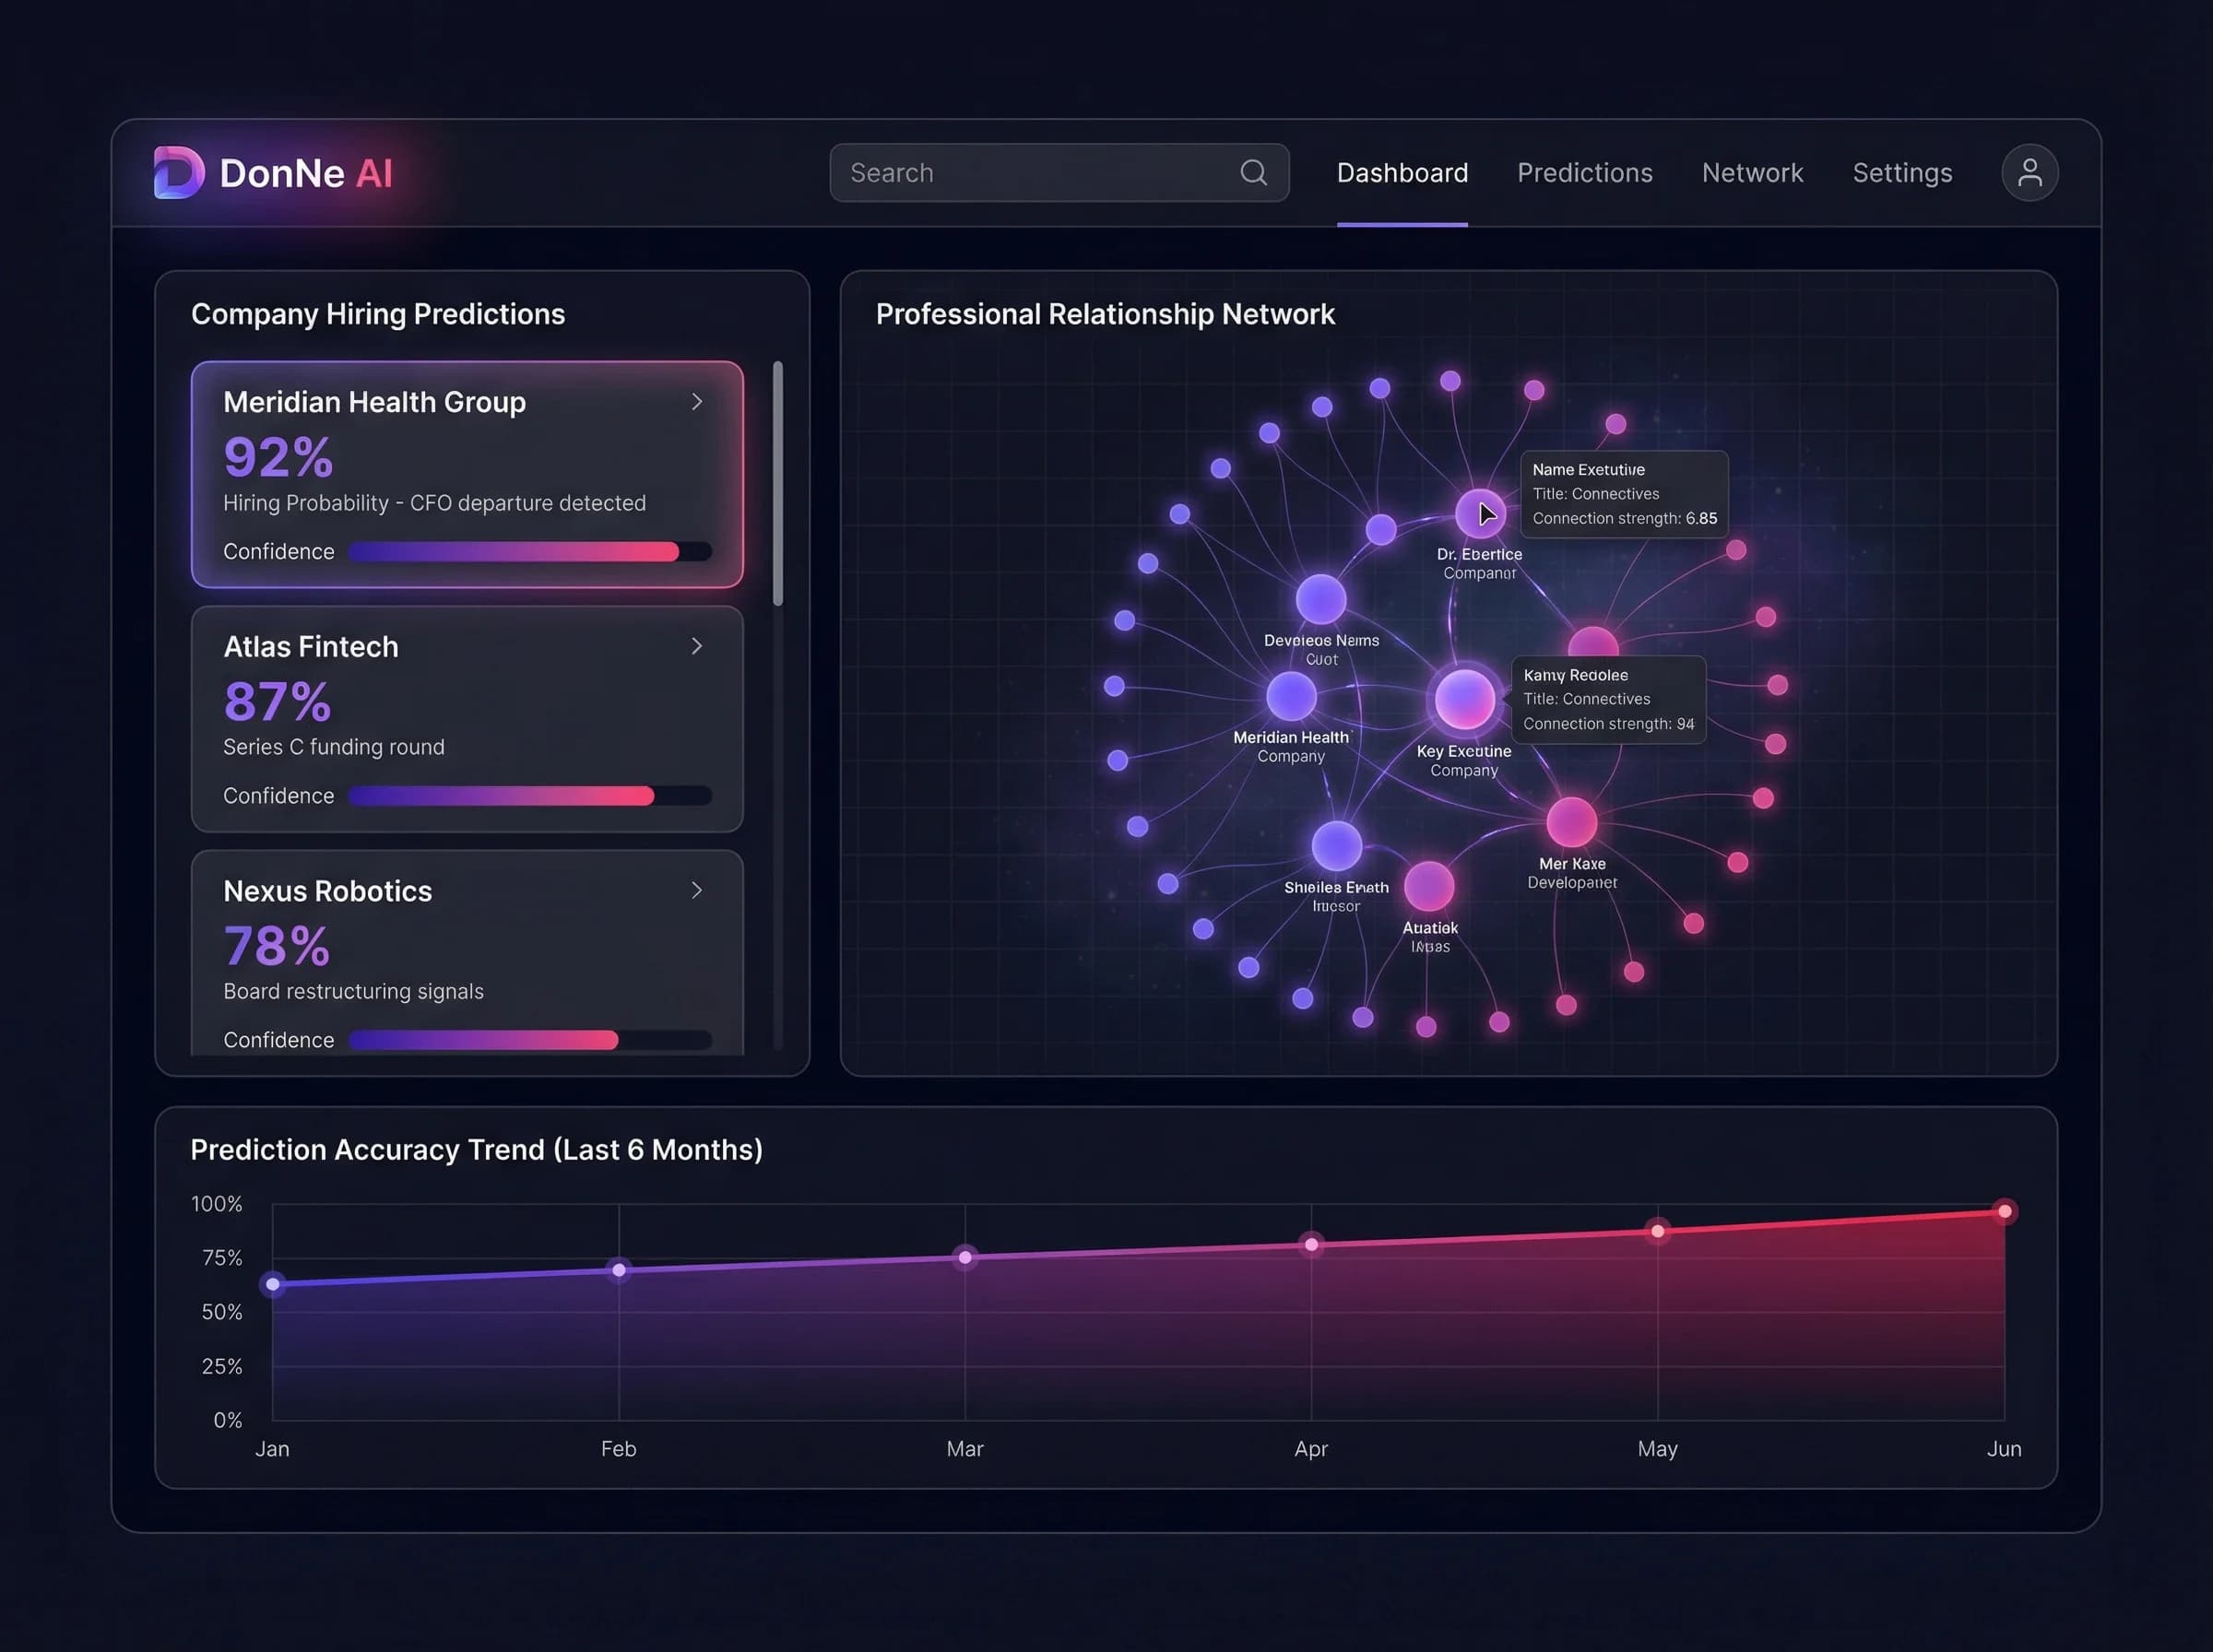Click the DonNe AI logo icon
The height and width of the screenshot is (1652, 2213).
pos(180,172)
